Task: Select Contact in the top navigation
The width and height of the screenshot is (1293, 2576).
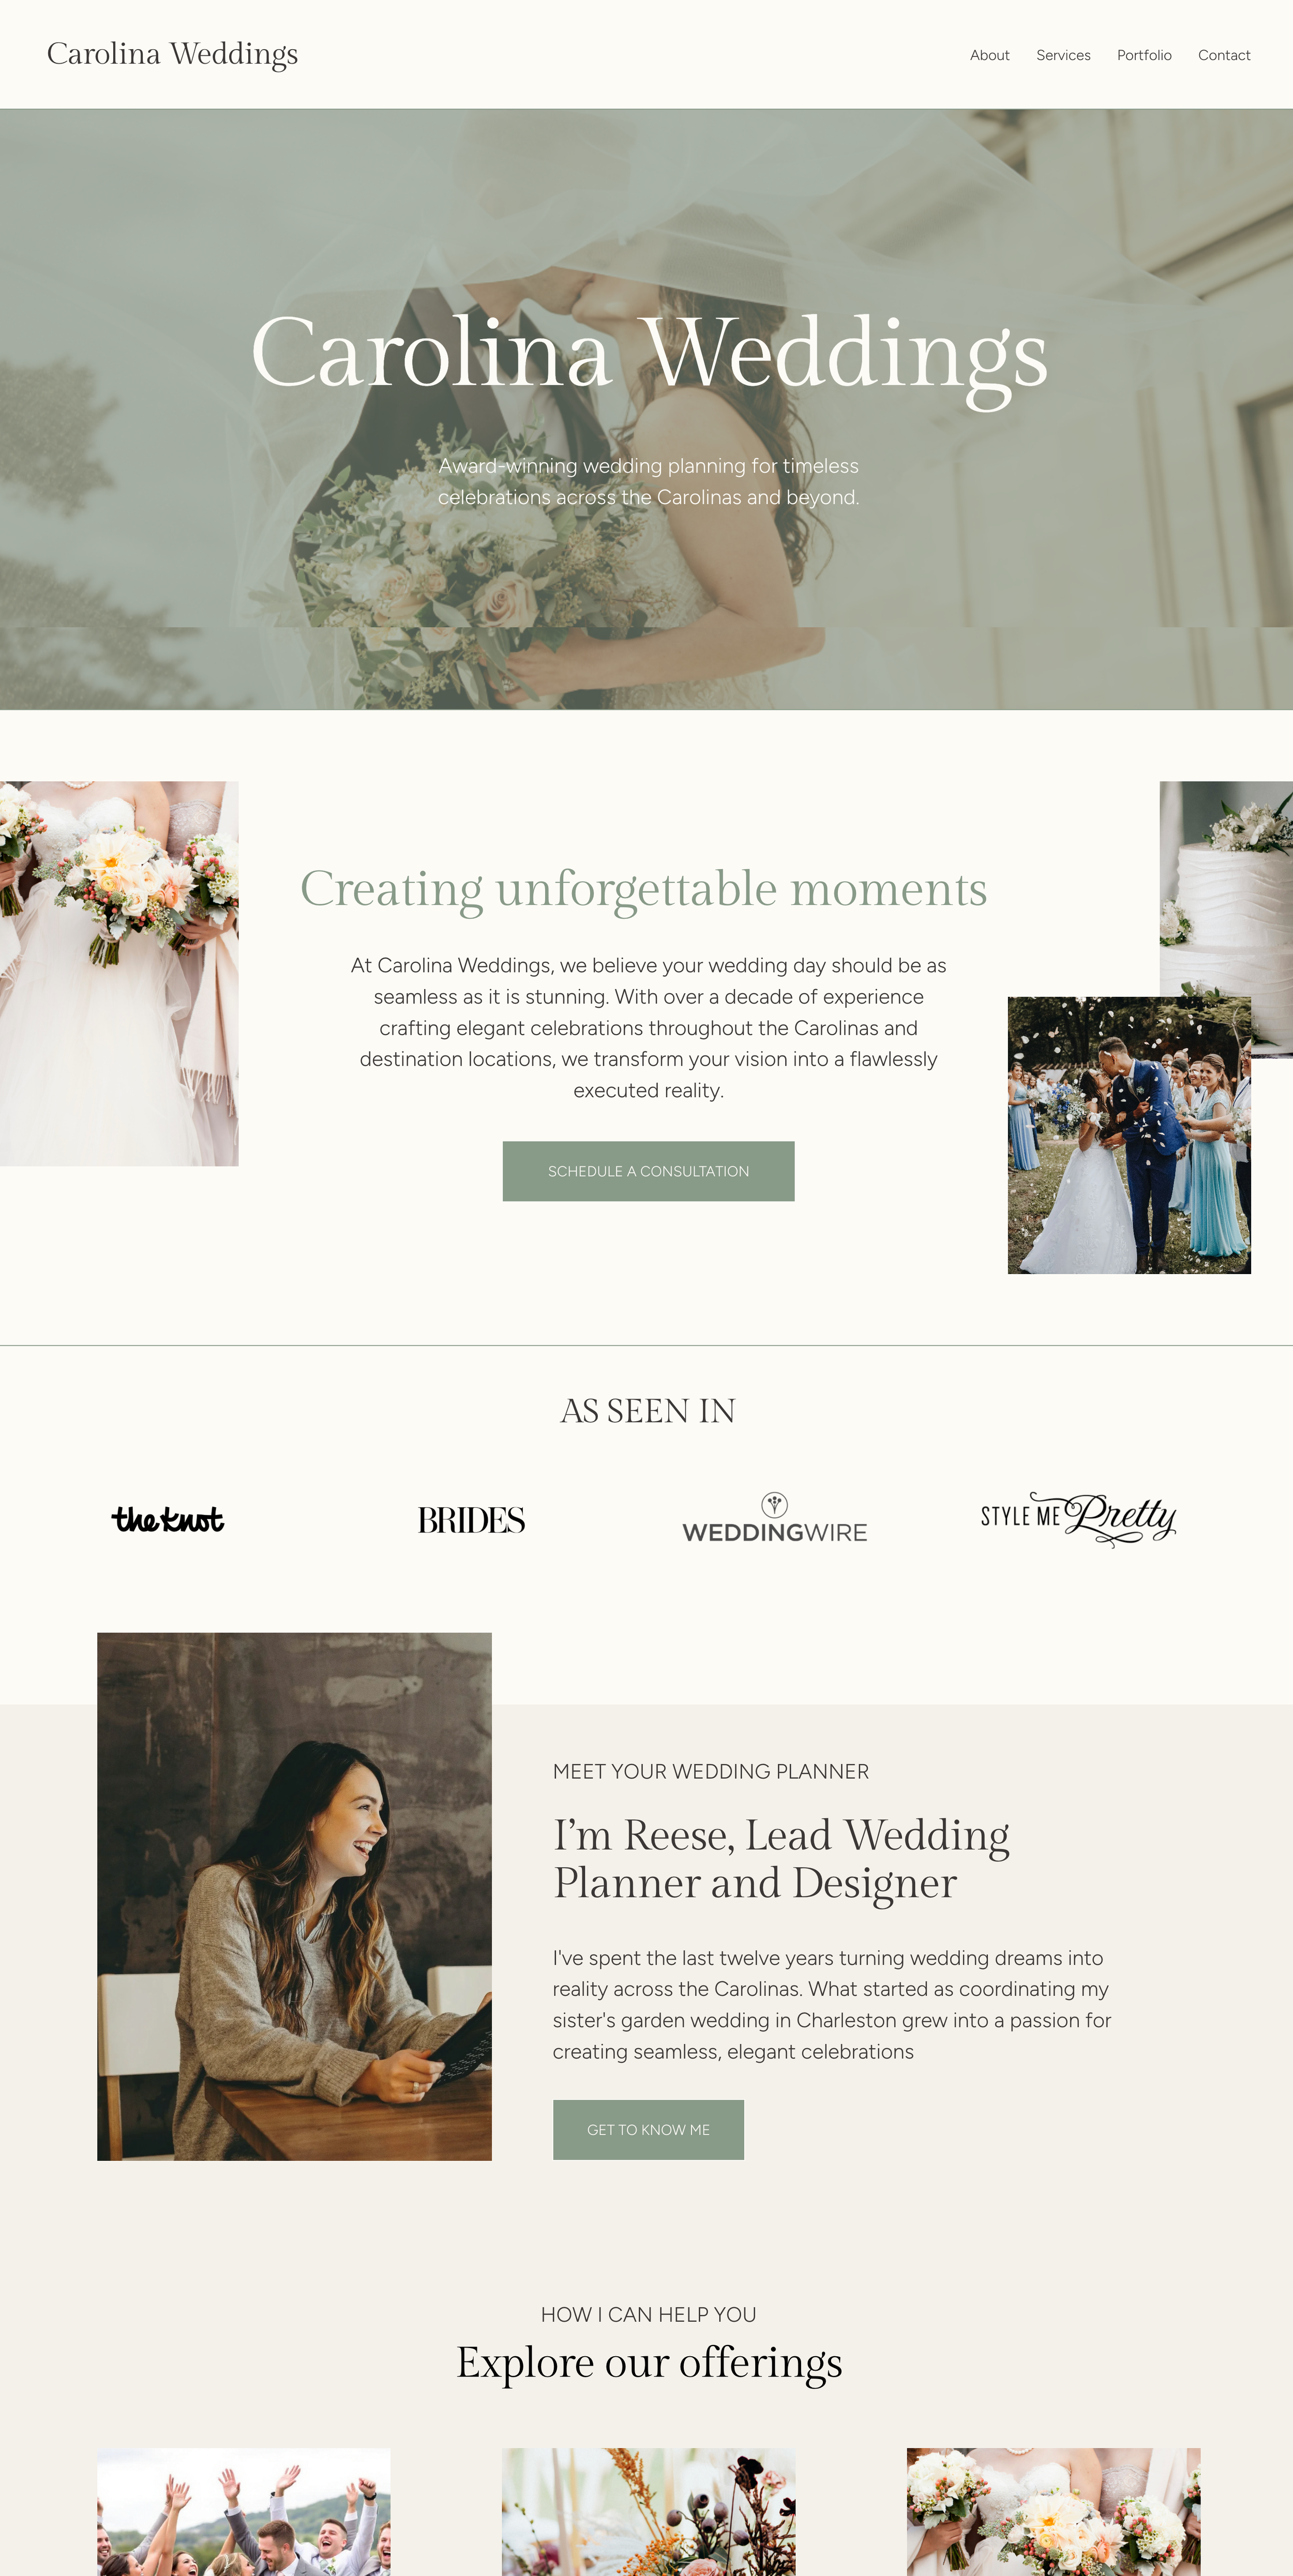Action: click(x=1224, y=55)
